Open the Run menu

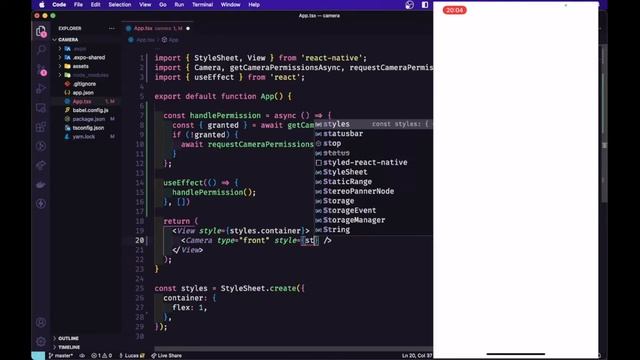[179, 5]
